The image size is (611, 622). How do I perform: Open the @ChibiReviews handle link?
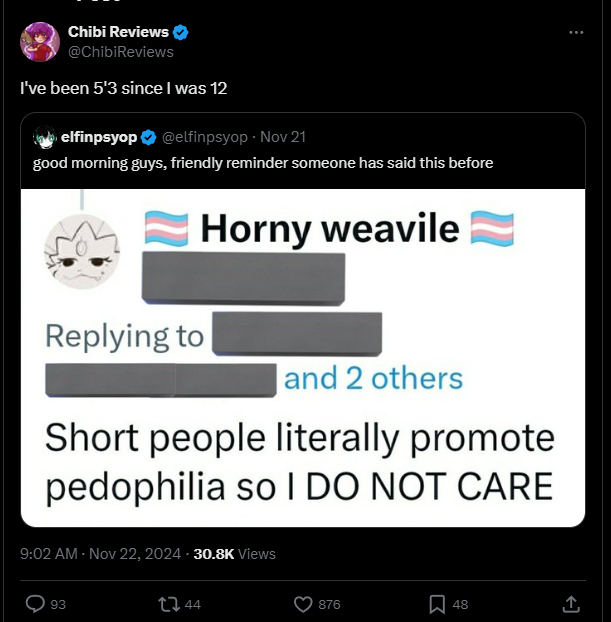[121, 52]
